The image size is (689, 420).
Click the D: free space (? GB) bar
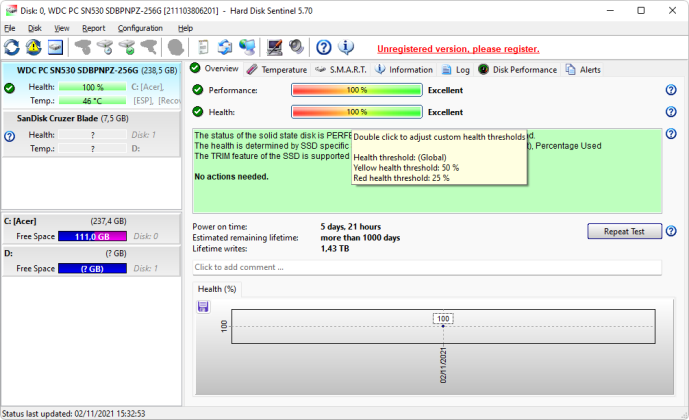92,268
